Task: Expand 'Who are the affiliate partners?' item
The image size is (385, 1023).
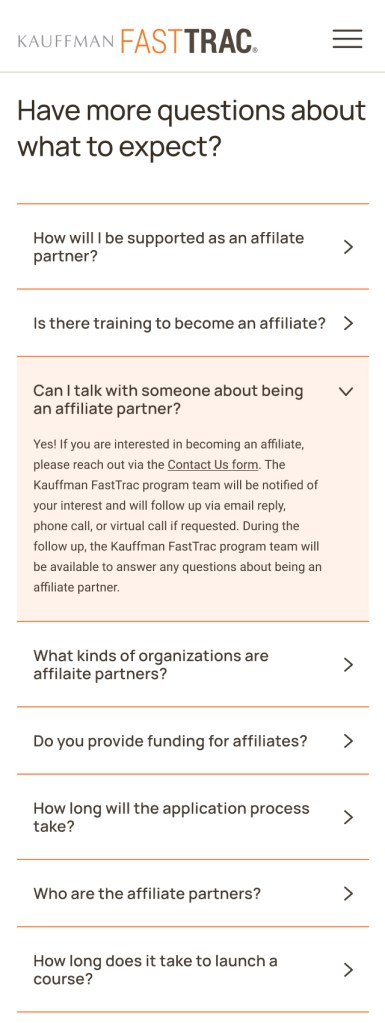Action: tap(192, 893)
